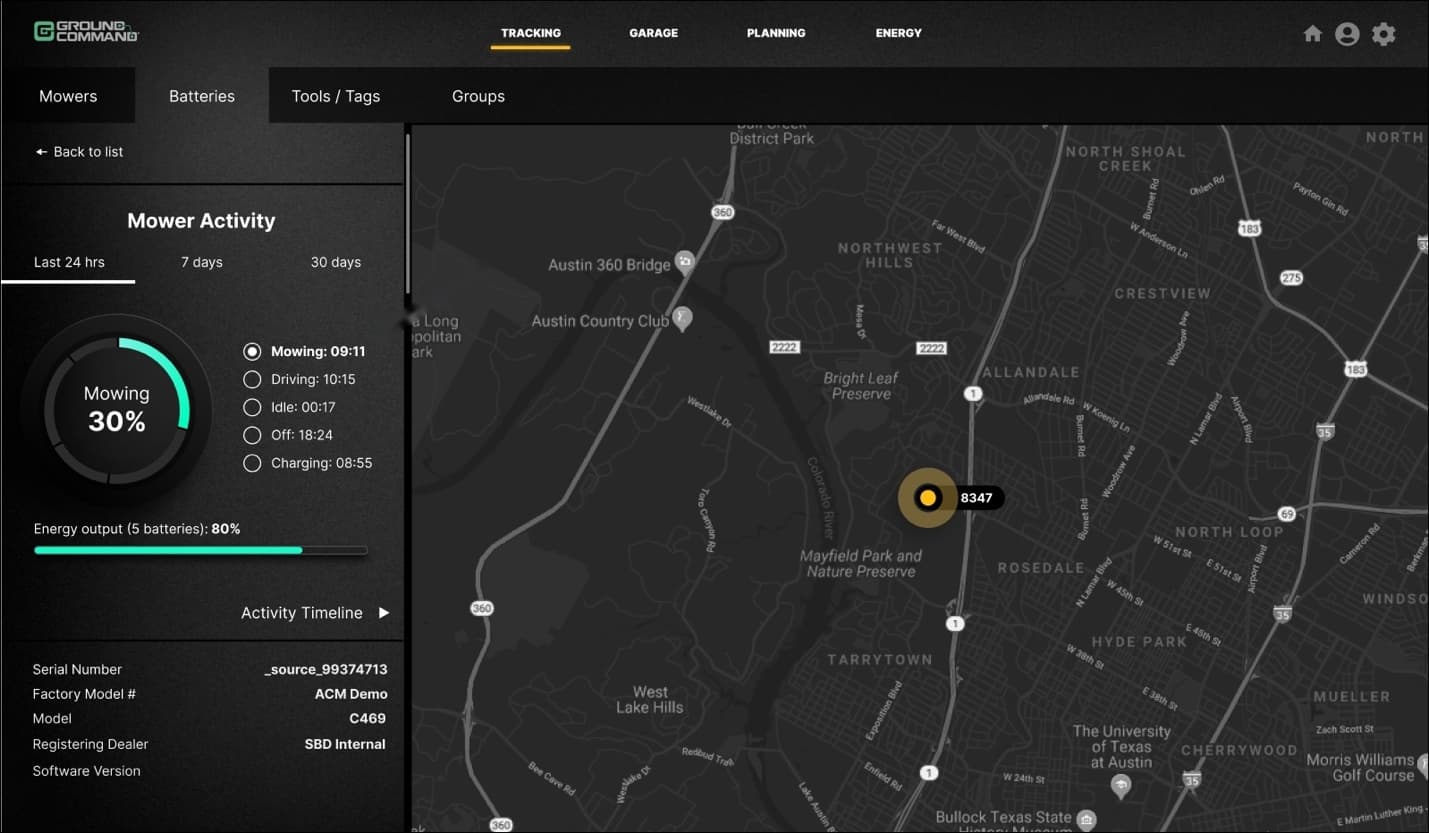Viewport: 1429px width, 833px height.
Task: Click the SBD Internal dealer value
Action: click(345, 744)
